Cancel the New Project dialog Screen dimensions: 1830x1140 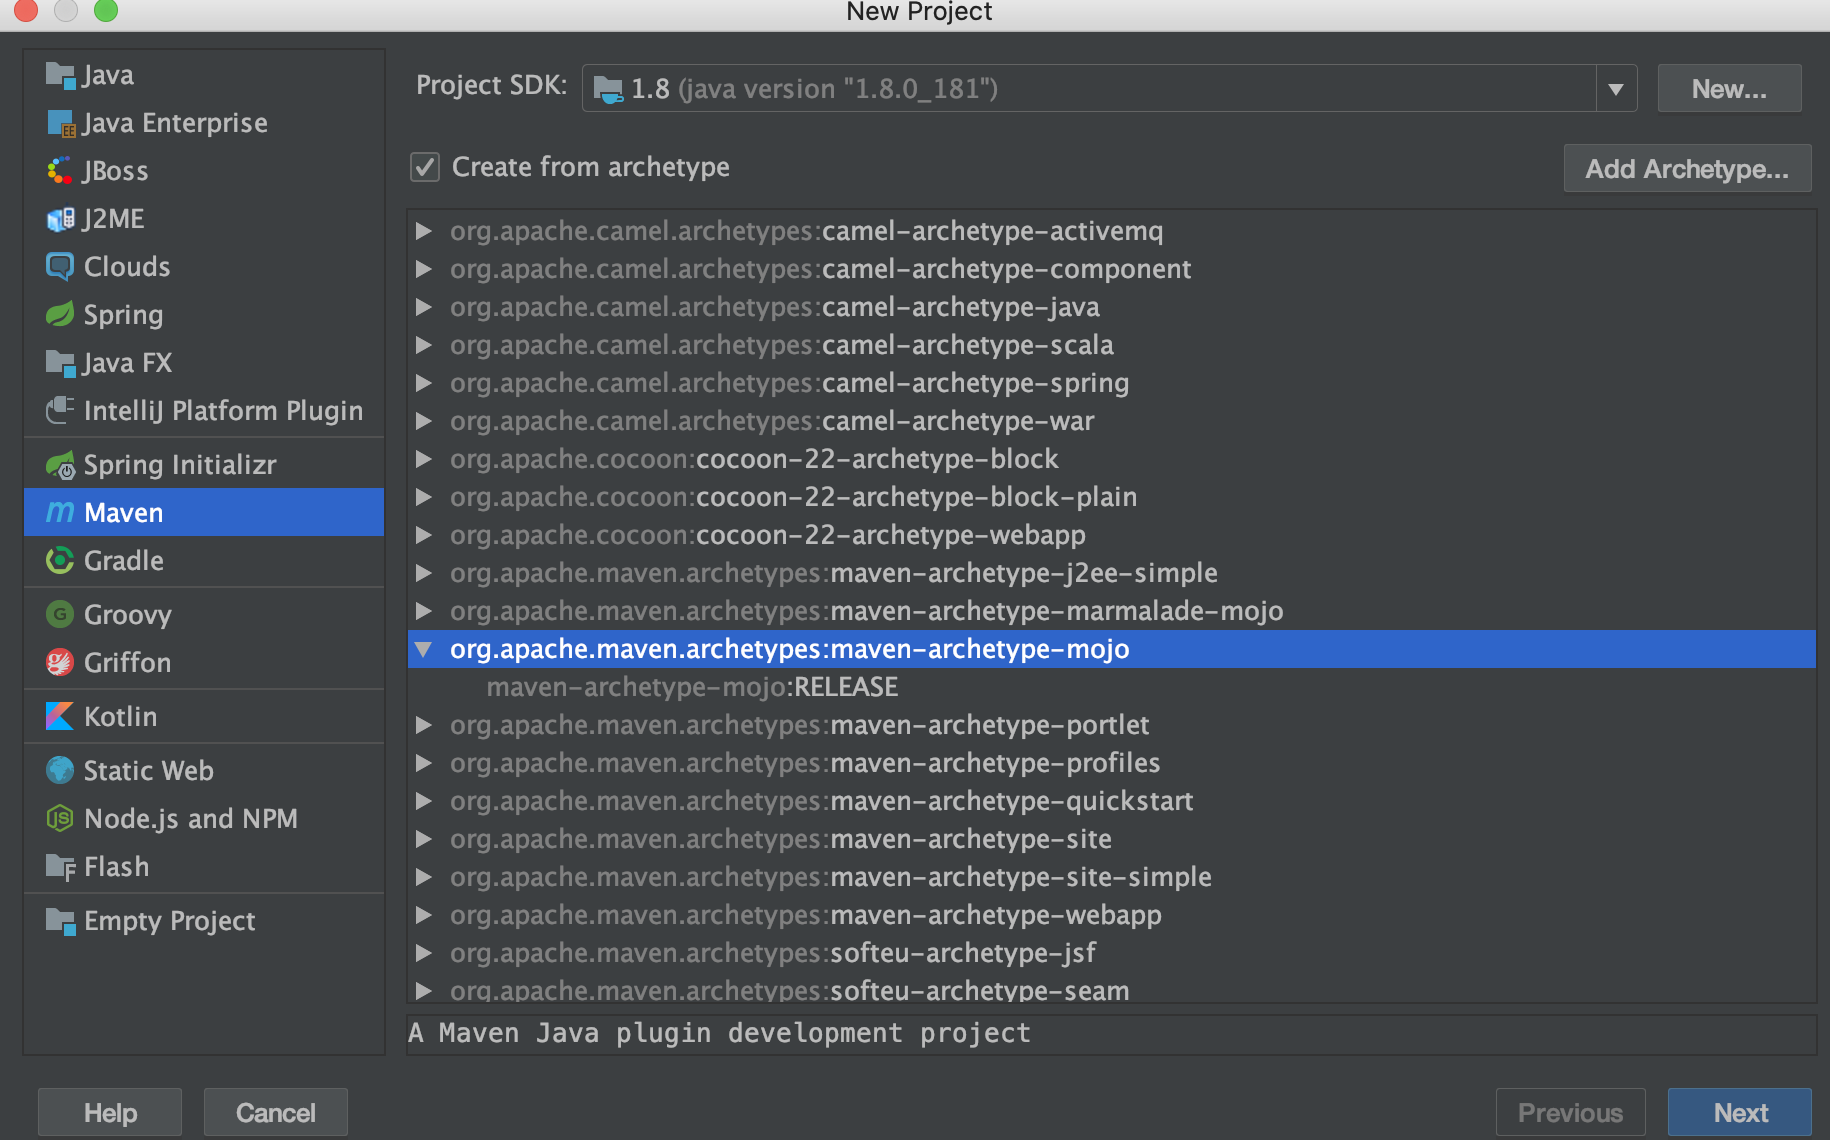point(276,1112)
